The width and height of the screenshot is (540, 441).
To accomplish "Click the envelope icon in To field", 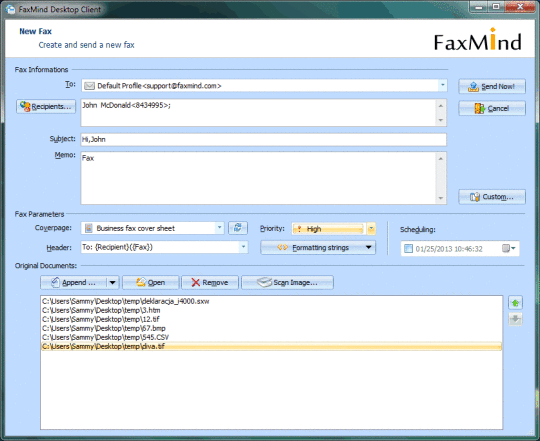I will 90,86.
